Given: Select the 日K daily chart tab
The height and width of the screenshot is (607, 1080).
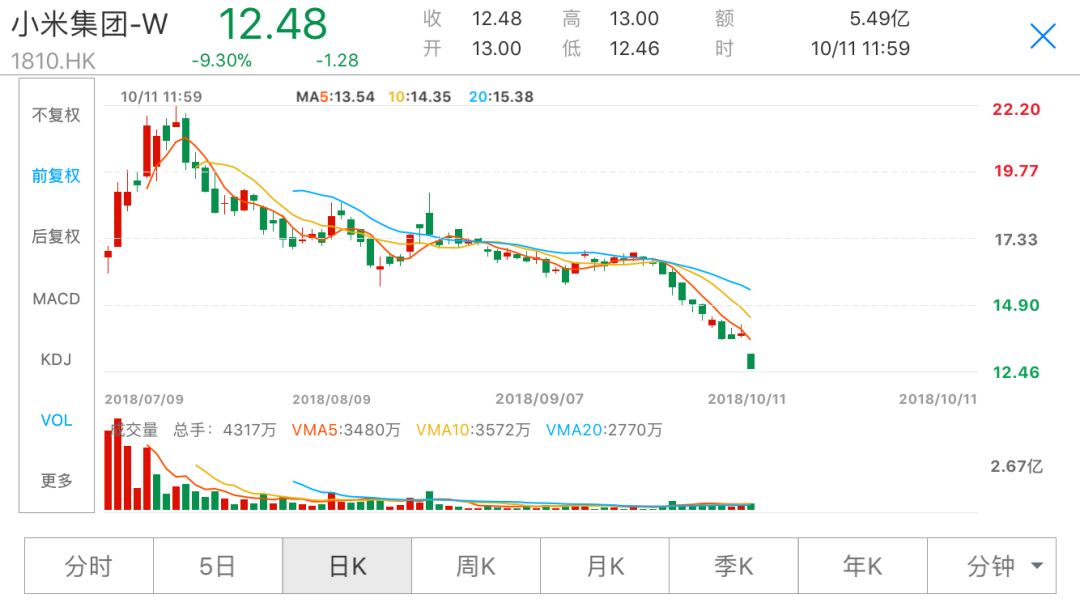Looking at the screenshot, I should [x=347, y=566].
